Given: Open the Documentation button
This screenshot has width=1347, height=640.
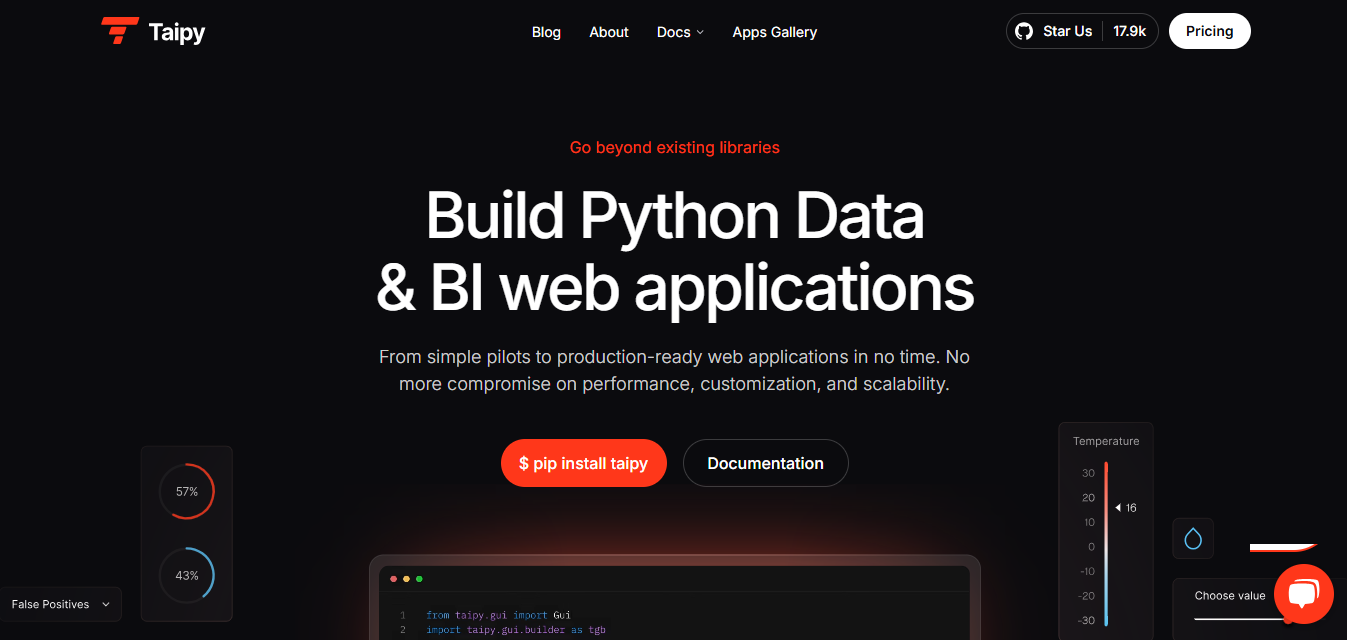Looking at the screenshot, I should tap(766, 463).
